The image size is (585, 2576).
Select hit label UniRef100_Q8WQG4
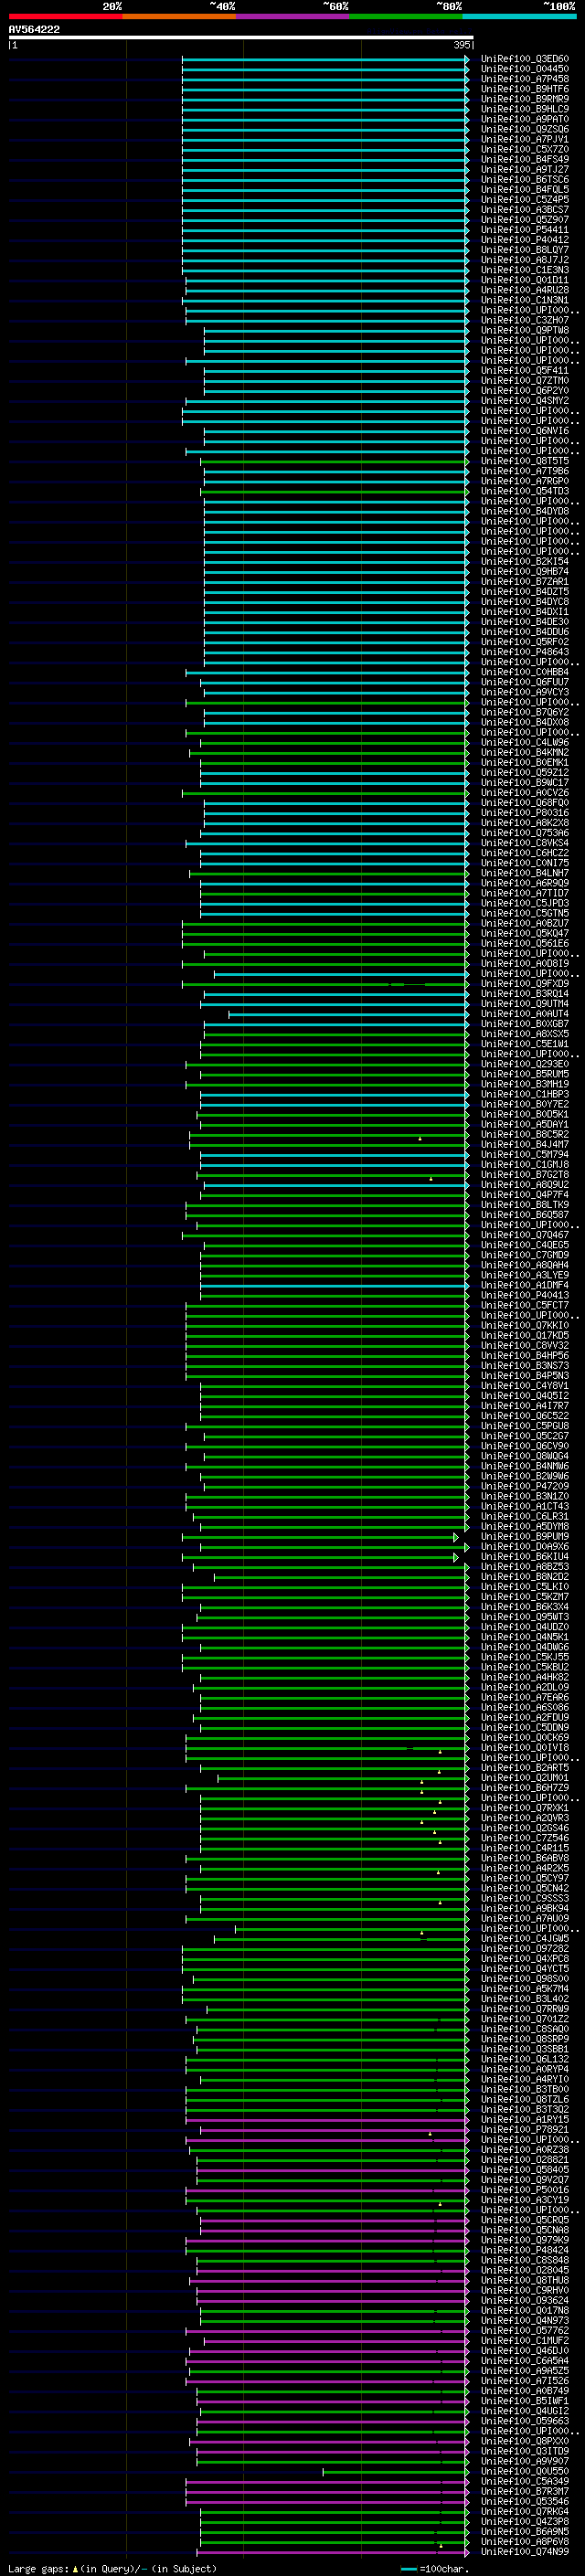point(525,1456)
